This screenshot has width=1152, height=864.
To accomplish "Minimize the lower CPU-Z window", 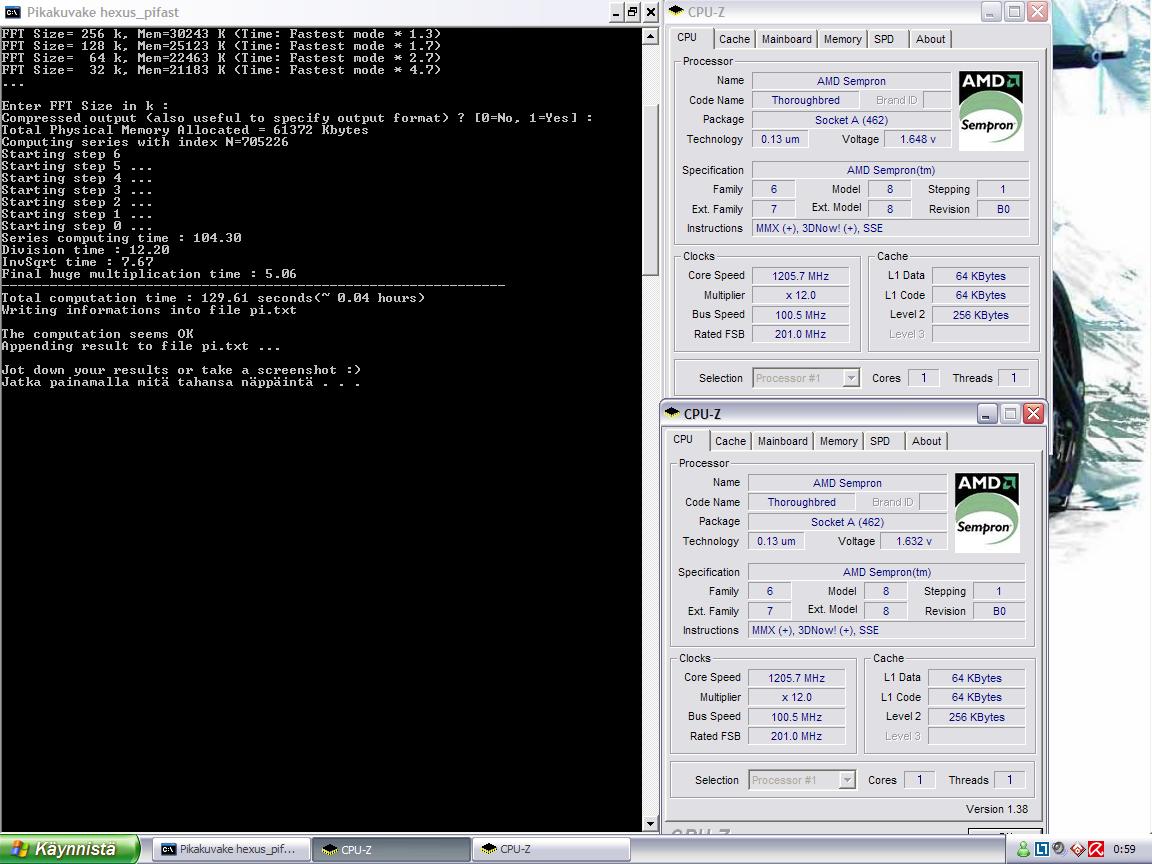I will (986, 414).
